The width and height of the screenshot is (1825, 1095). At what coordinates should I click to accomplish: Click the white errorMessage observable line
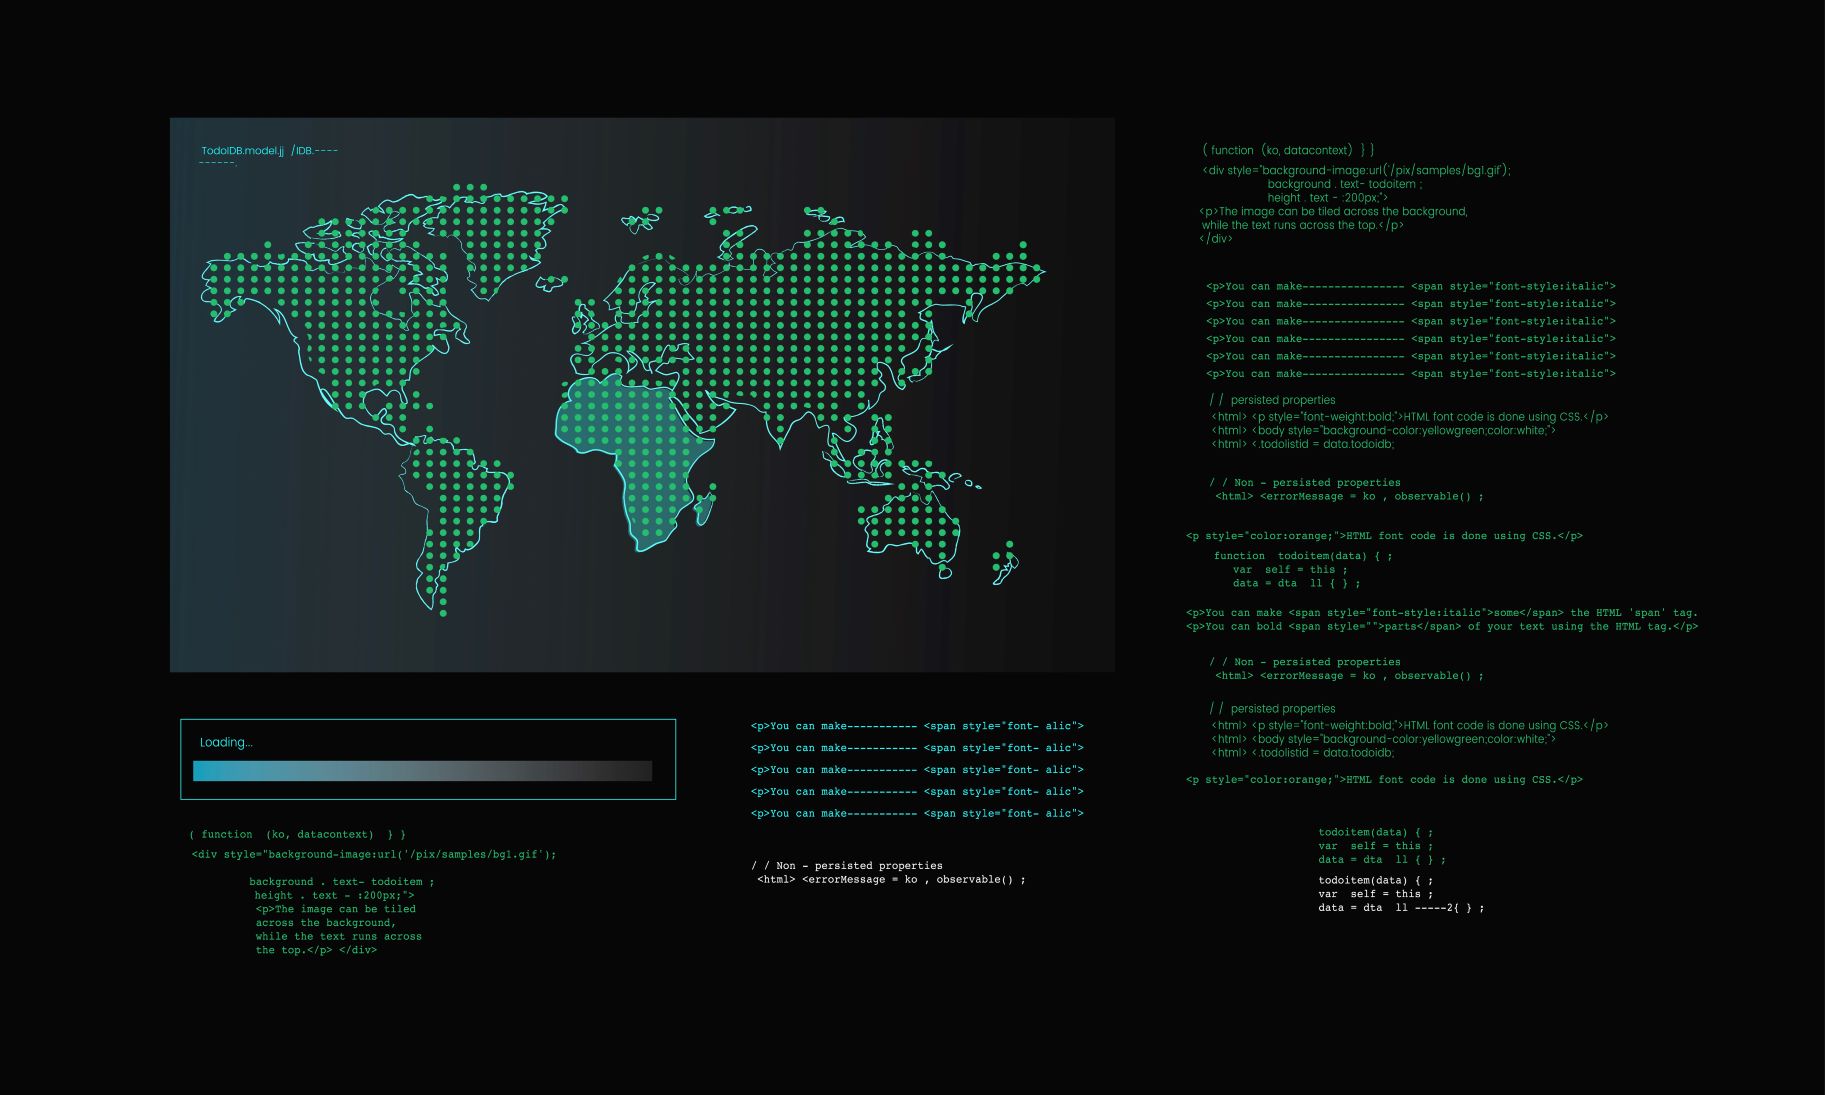(x=891, y=880)
